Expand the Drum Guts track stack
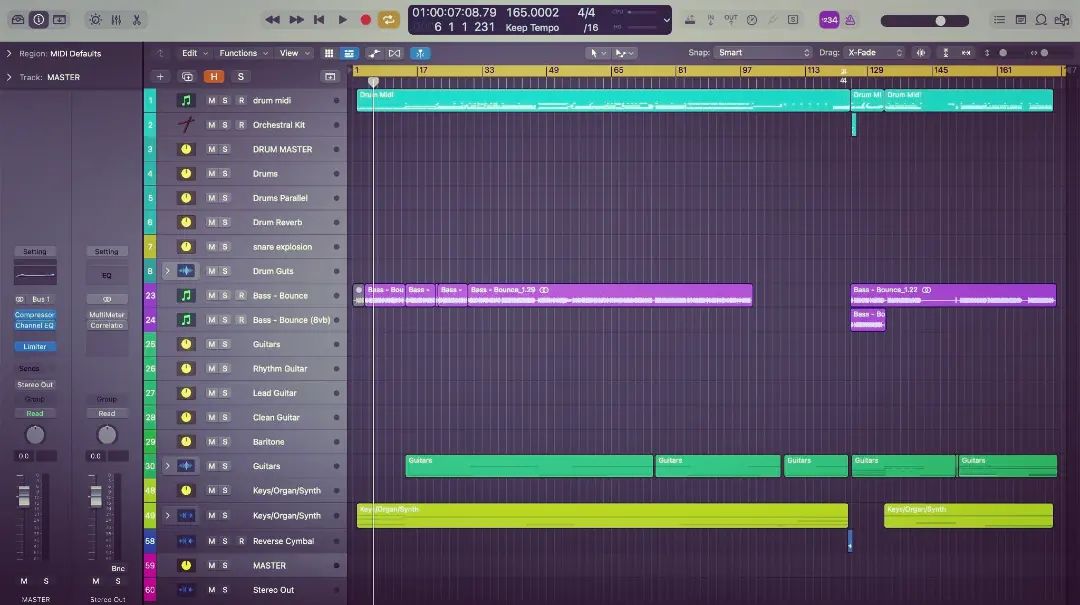This screenshot has width=1080, height=605. (x=167, y=271)
